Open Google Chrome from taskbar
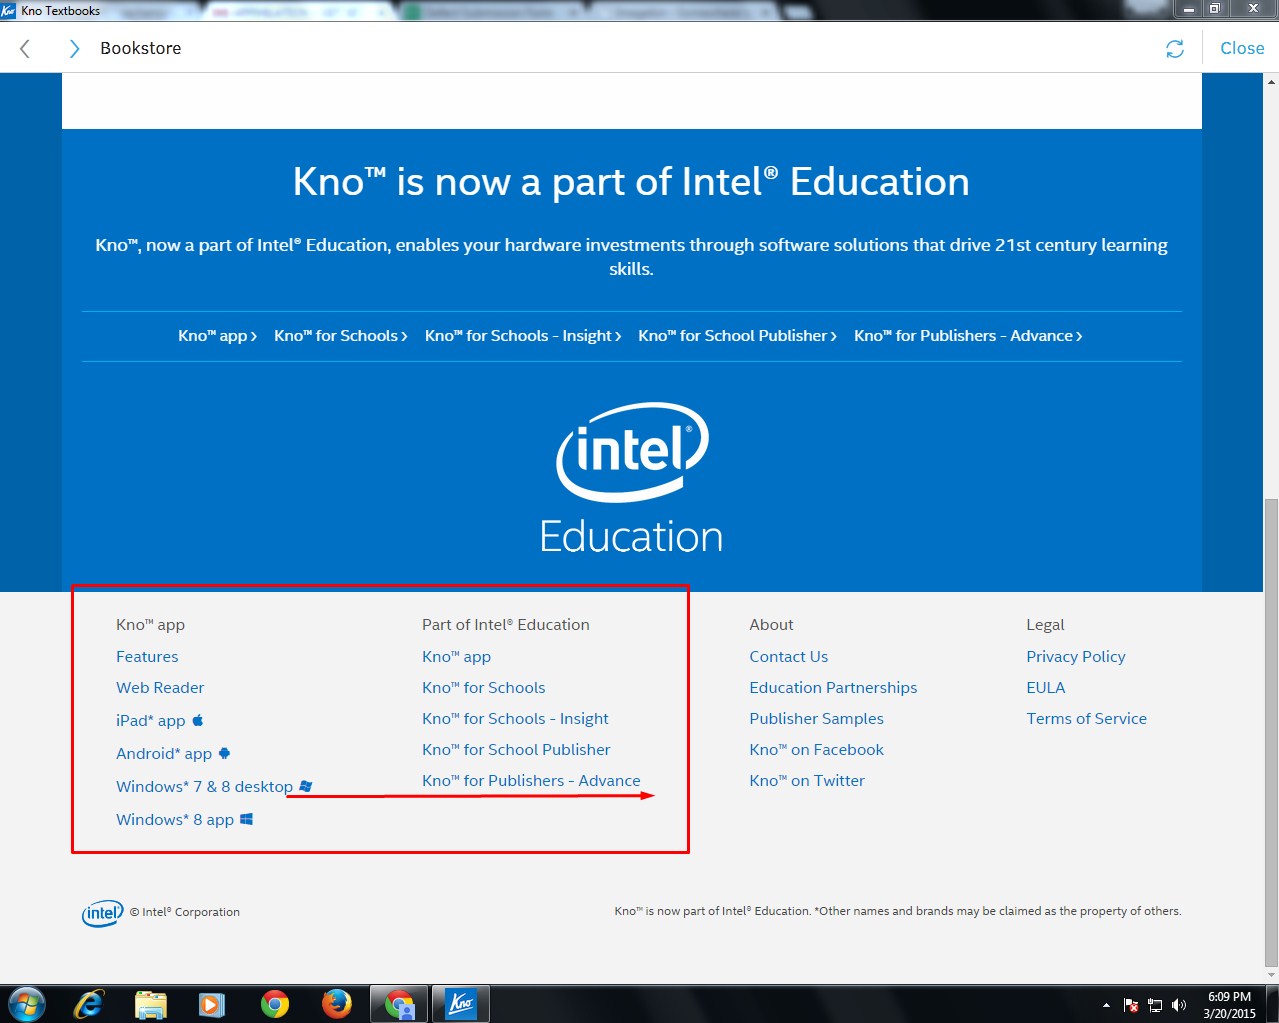Viewport: 1279px width, 1023px height. (x=275, y=1004)
